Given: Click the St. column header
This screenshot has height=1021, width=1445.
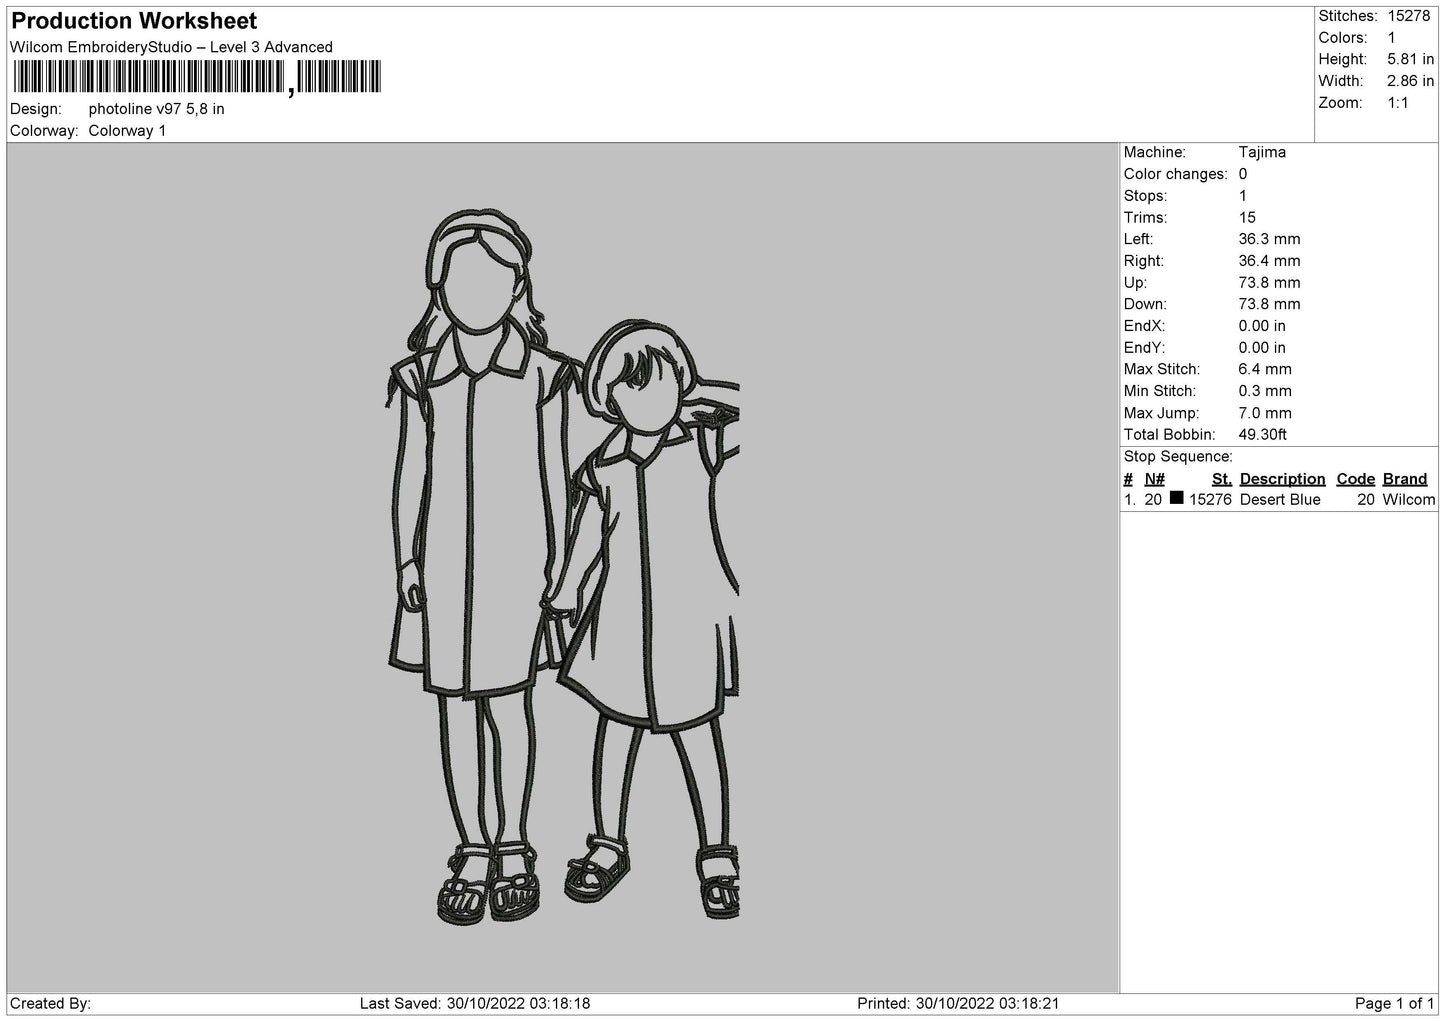Looking at the screenshot, I should tap(1221, 479).
